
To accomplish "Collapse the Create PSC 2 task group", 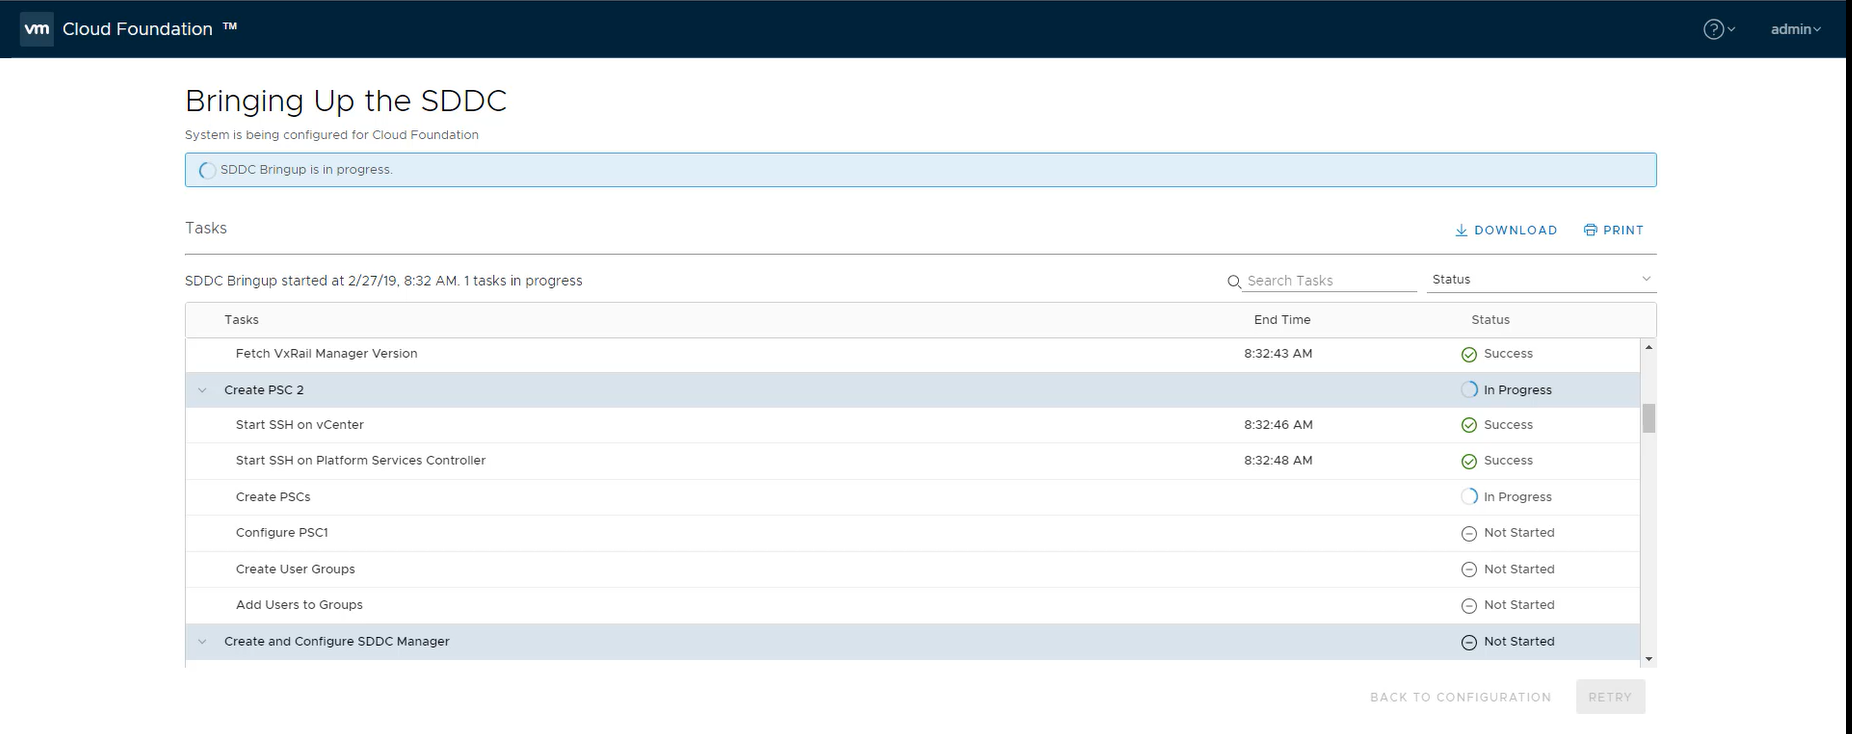I will [202, 390].
